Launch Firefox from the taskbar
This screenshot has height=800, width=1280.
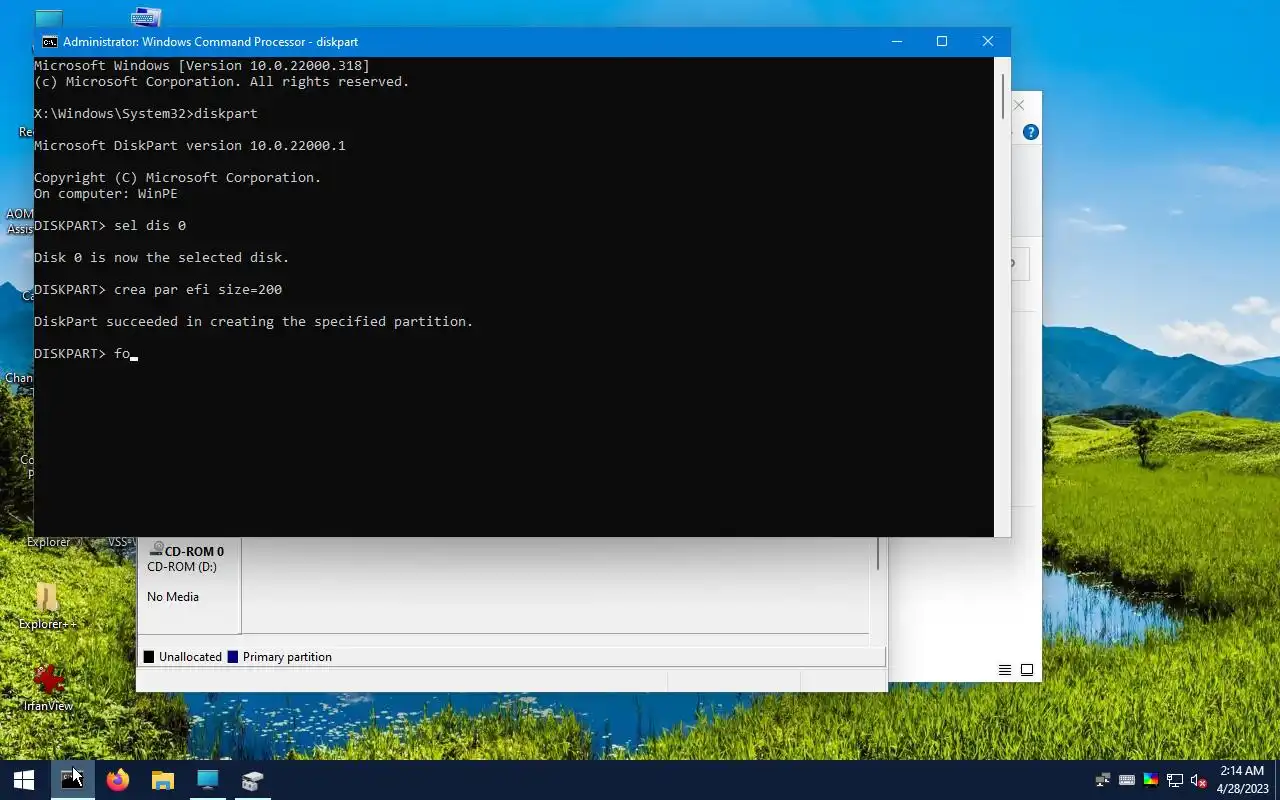(x=118, y=780)
